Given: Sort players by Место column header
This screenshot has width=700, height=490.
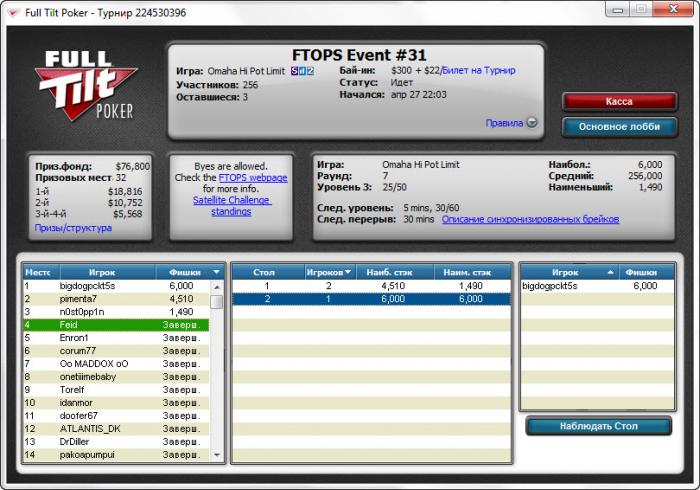Looking at the screenshot, I should coord(41,272).
